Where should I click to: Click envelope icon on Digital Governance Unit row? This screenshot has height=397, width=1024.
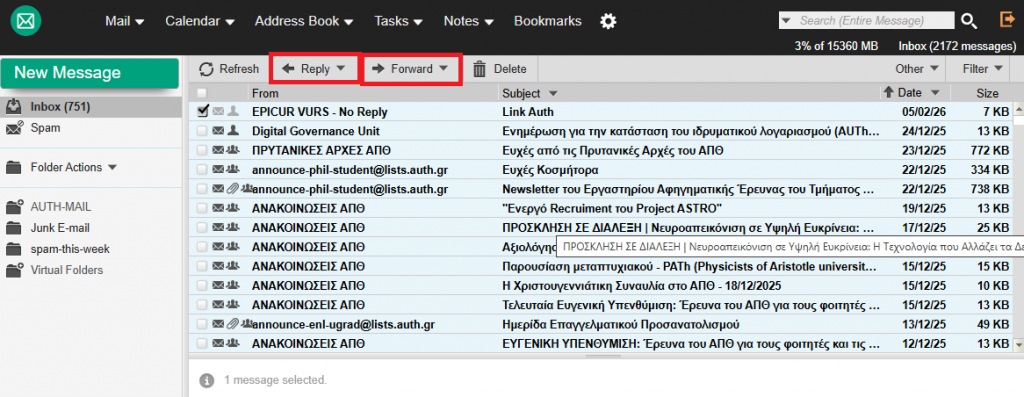(218, 131)
